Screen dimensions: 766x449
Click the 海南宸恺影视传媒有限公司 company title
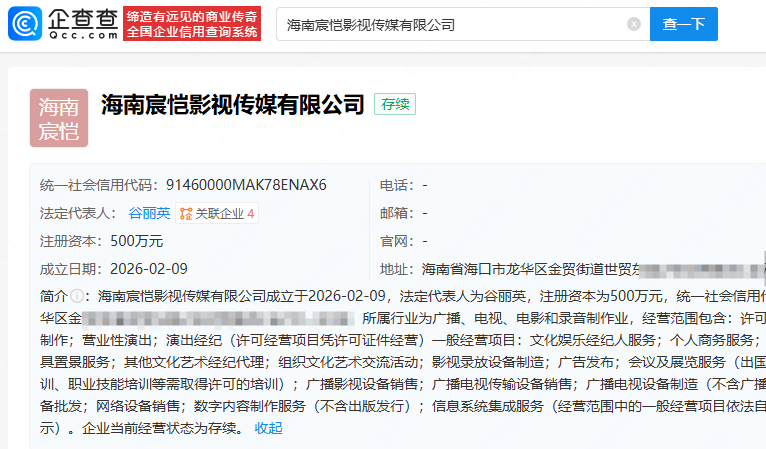pyautogui.click(x=233, y=104)
